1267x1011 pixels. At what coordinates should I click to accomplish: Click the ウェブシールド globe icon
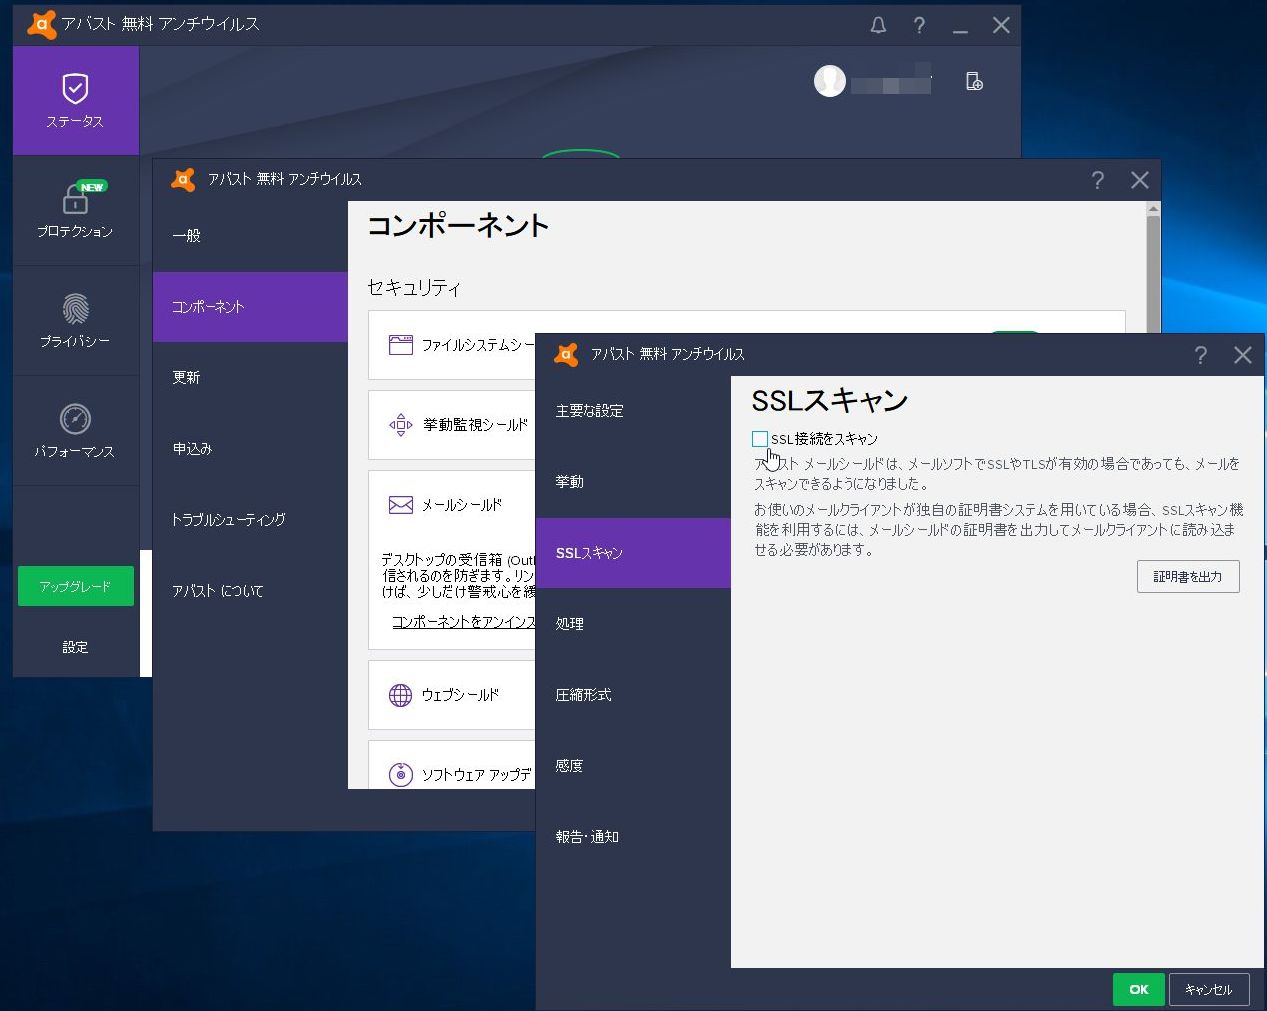pos(400,695)
